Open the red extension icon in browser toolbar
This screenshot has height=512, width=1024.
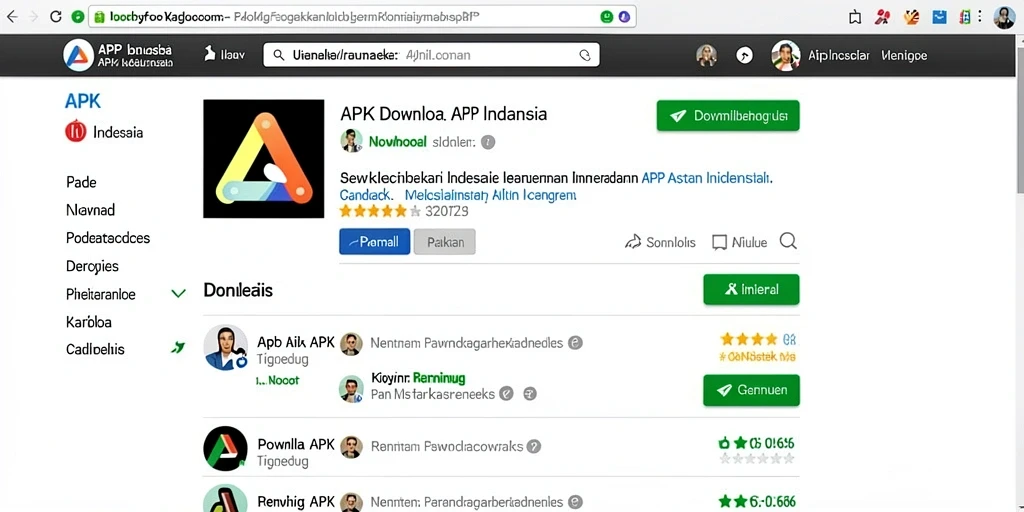point(882,17)
